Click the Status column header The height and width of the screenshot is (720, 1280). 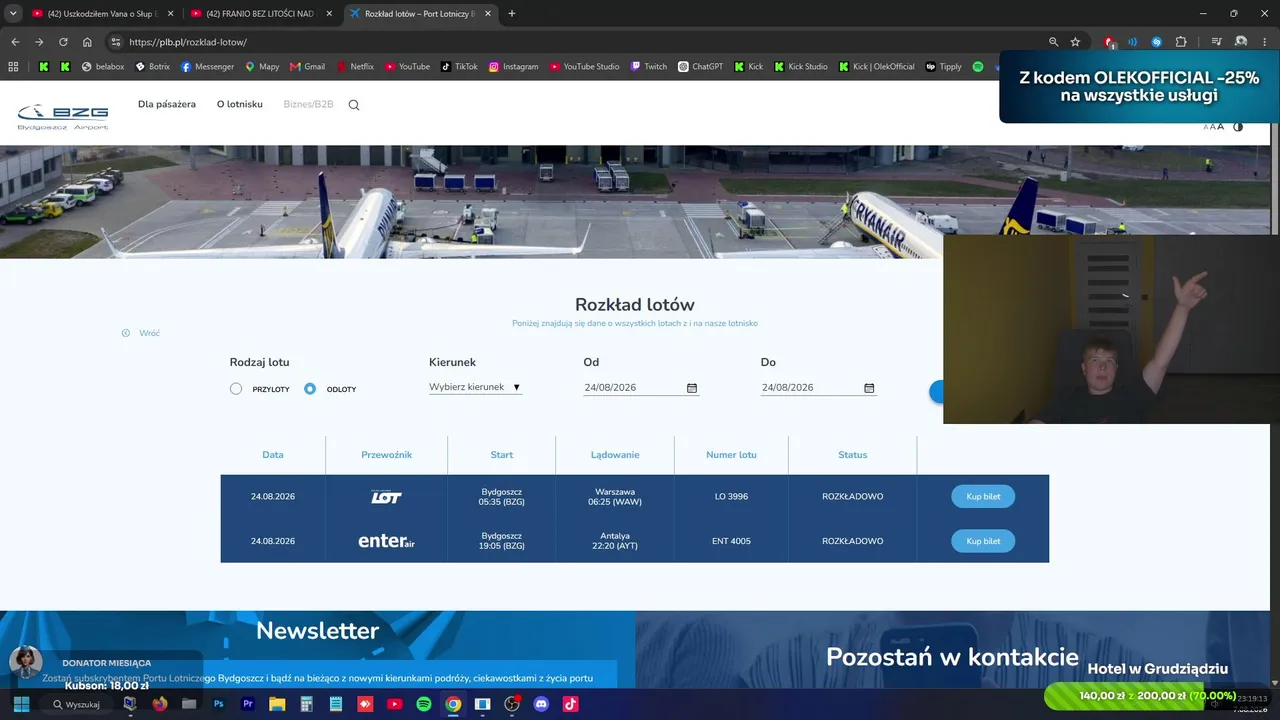[x=853, y=455]
